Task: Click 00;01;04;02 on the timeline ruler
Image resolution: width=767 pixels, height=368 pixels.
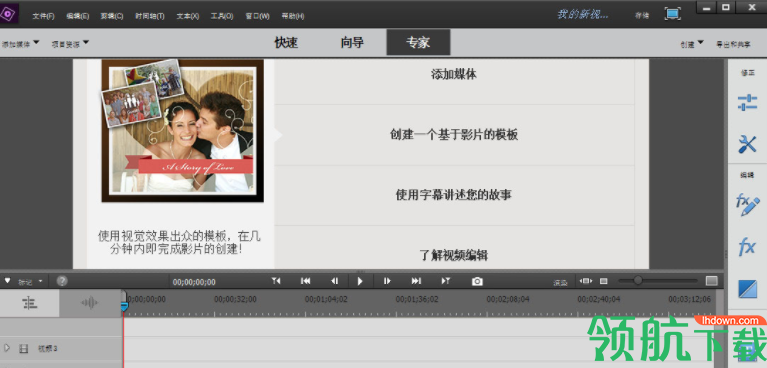Action: (x=326, y=299)
